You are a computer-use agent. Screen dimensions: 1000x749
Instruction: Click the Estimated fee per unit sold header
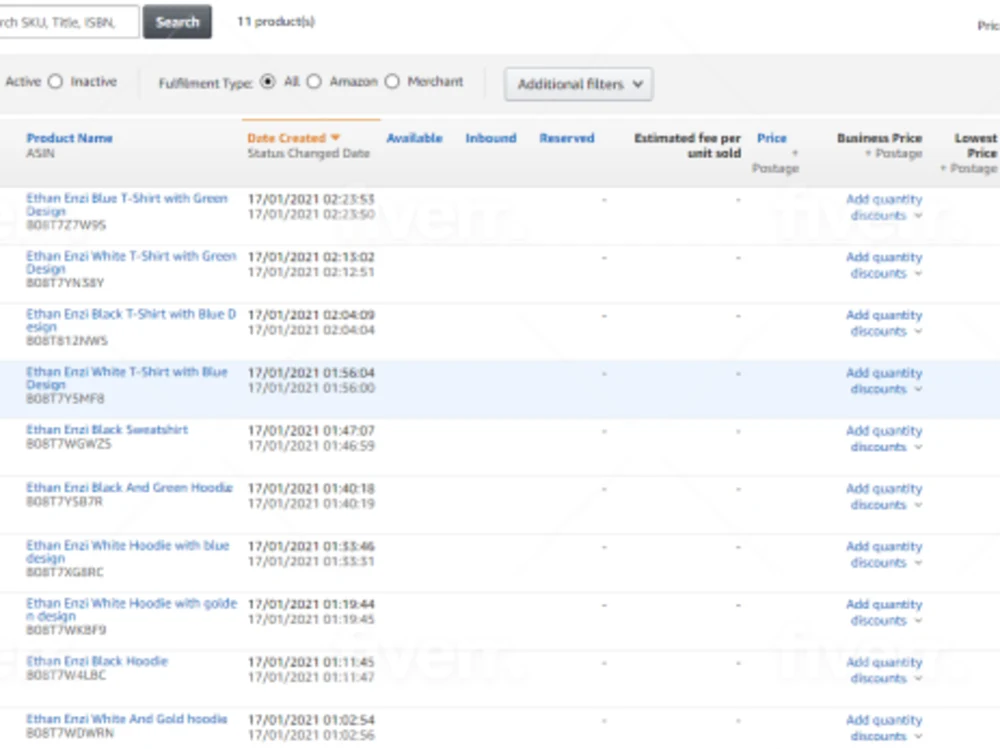point(688,145)
